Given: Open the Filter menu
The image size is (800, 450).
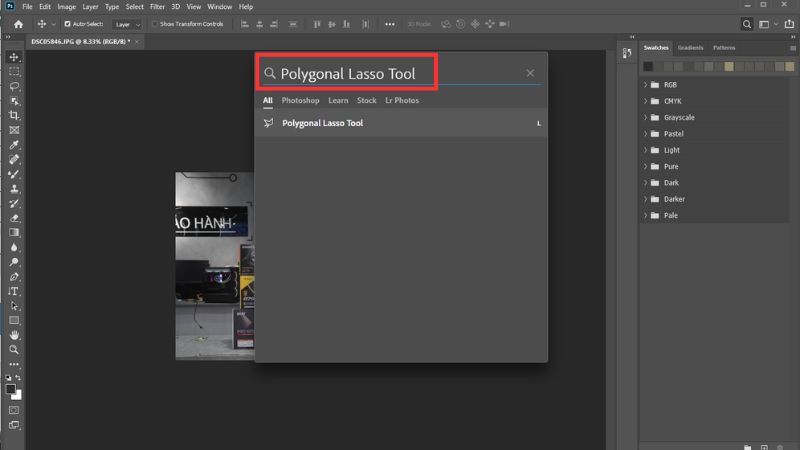Looking at the screenshot, I should (x=157, y=6).
